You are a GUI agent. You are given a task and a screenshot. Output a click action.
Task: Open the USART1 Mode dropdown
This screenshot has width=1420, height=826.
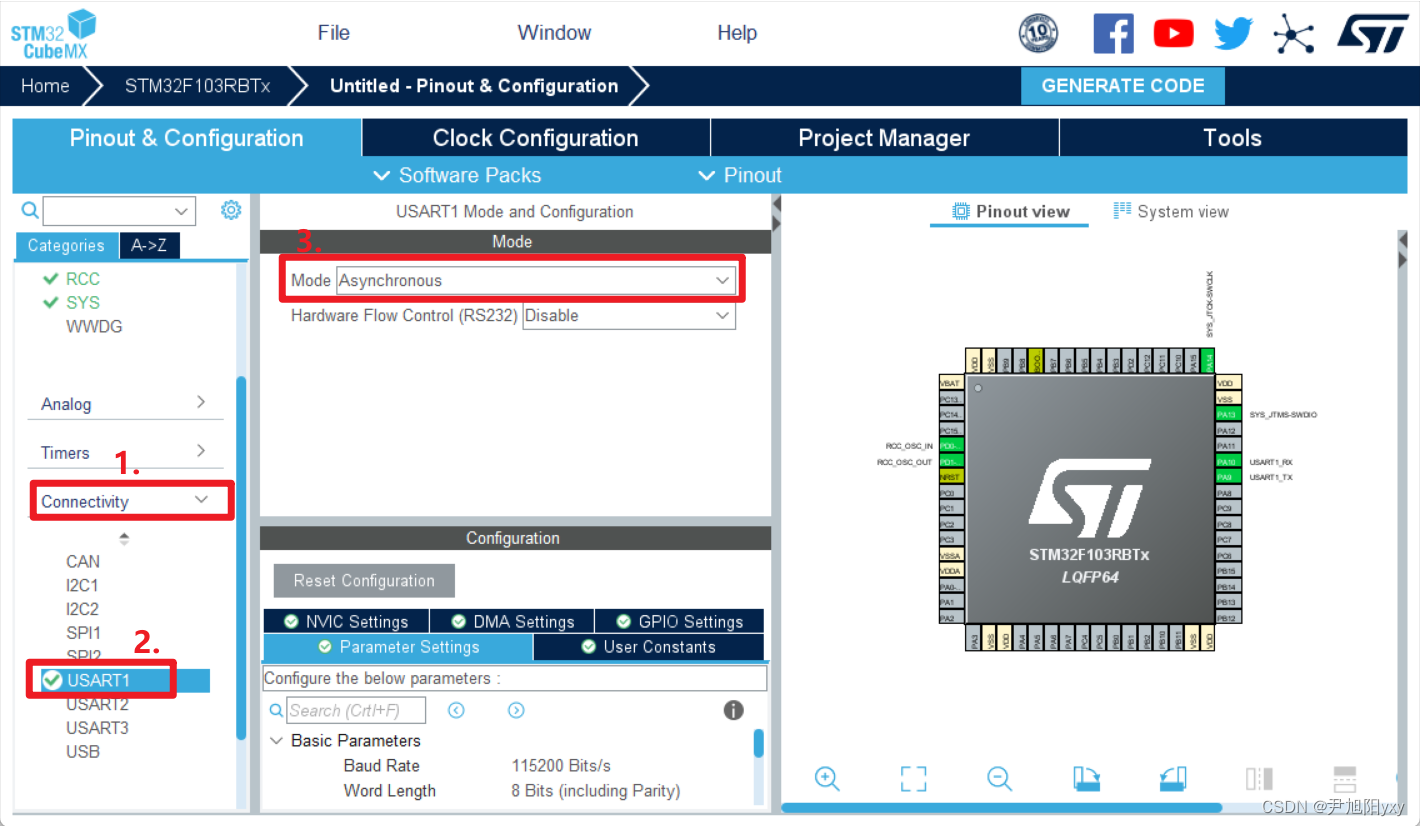(x=535, y=281)
